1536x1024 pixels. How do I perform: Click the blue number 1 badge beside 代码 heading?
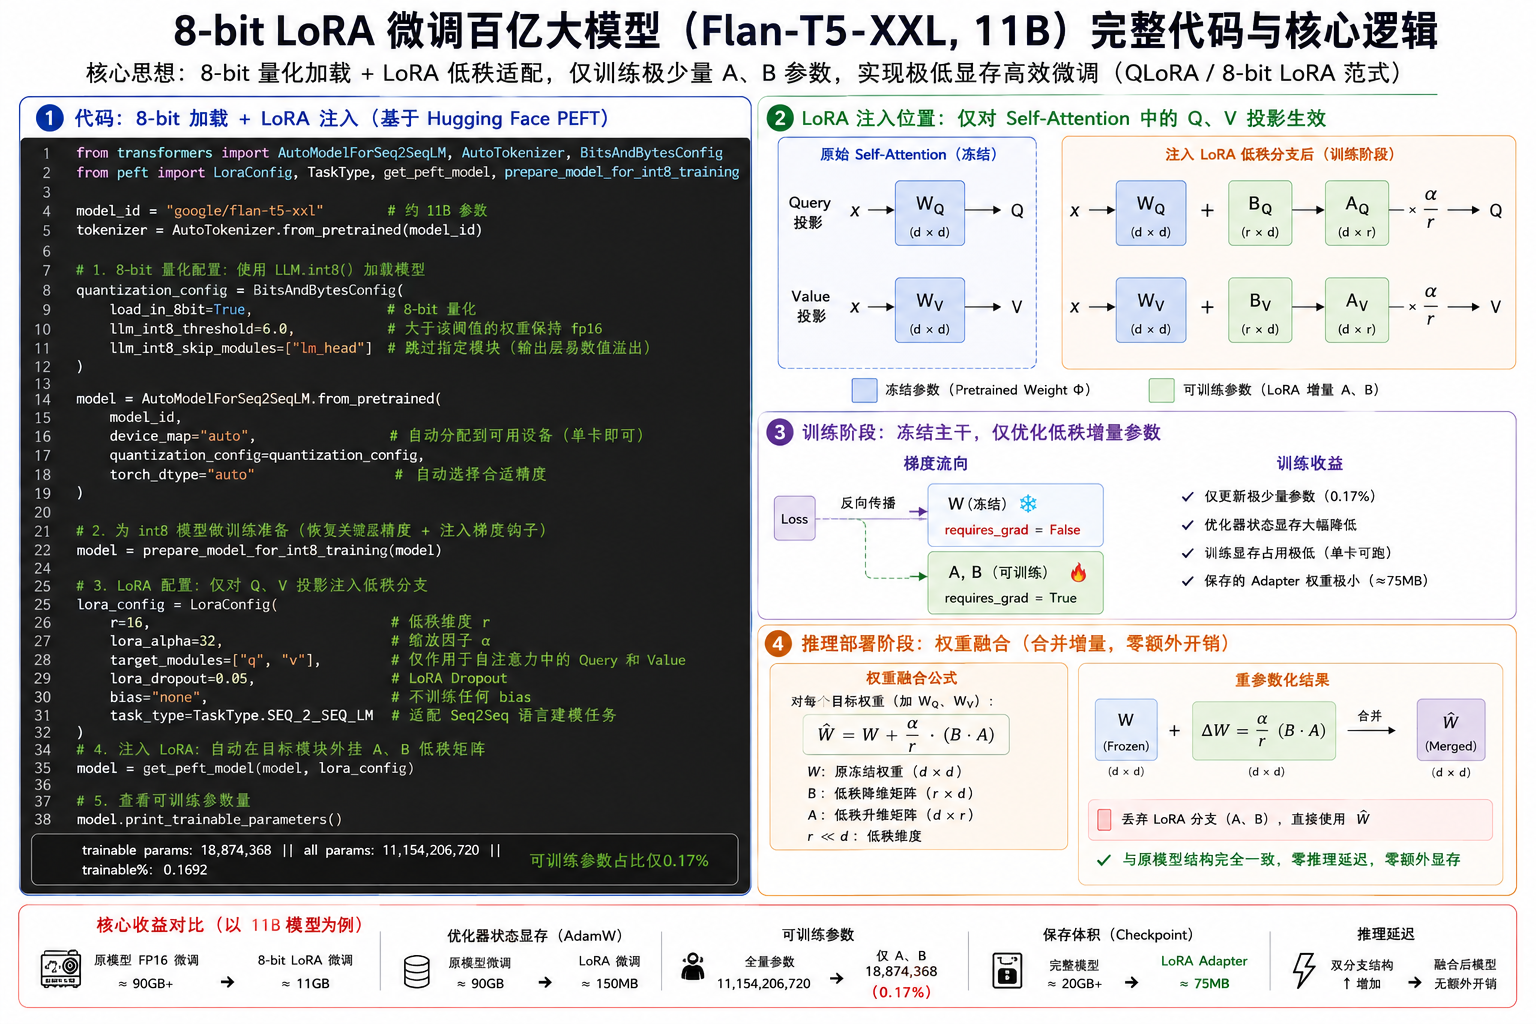pos(50,118)
